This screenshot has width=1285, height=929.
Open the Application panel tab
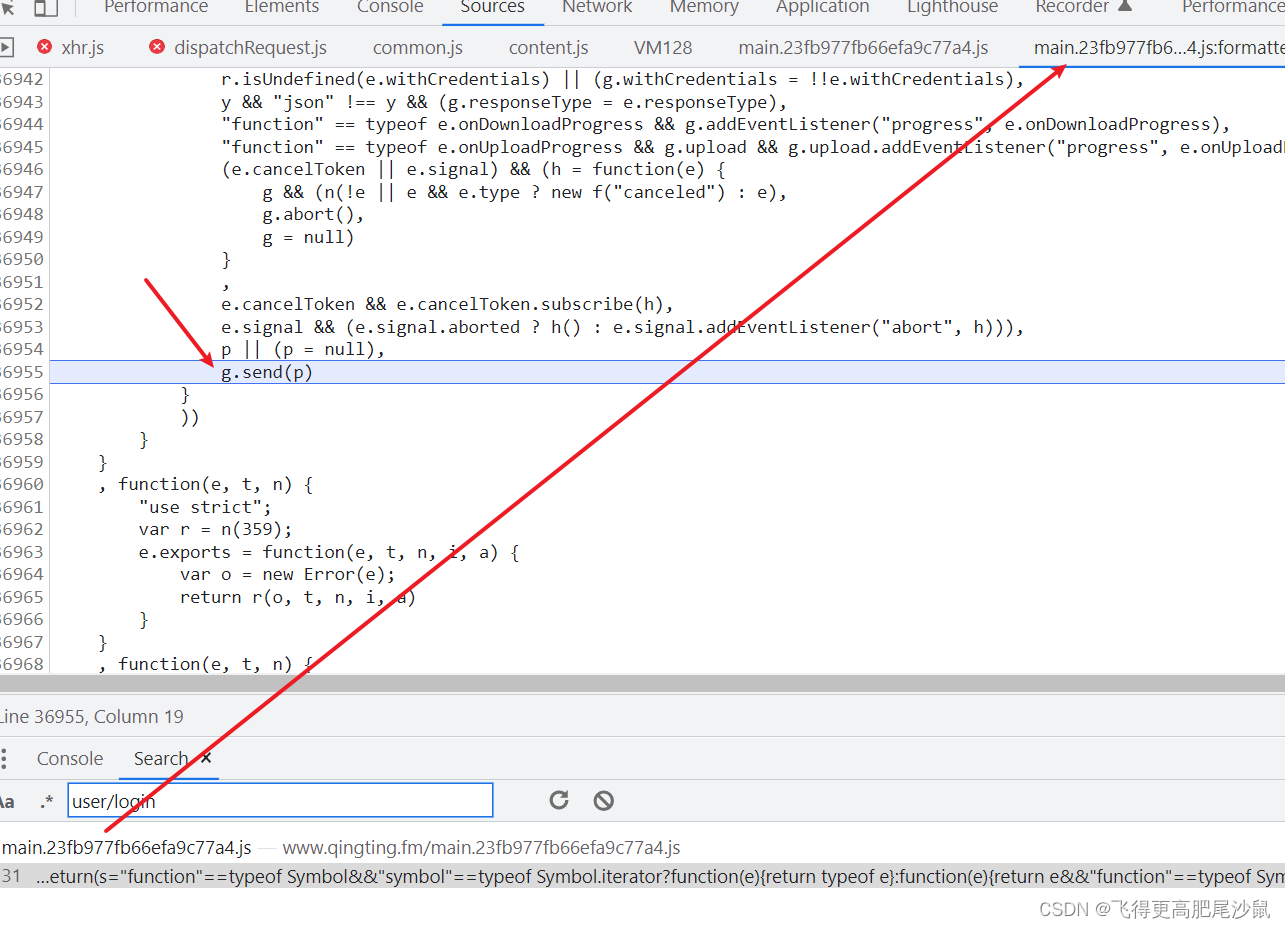pos(823,7)
